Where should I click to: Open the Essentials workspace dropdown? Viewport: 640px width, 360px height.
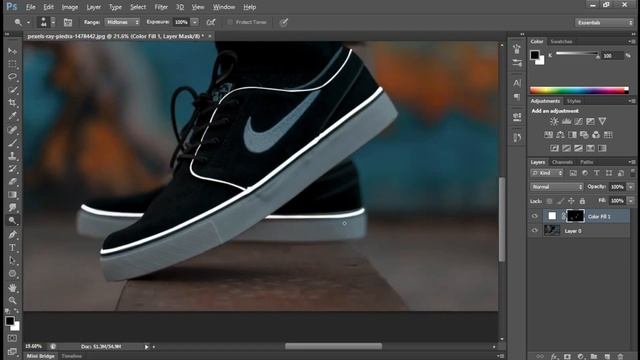(604, 22)
